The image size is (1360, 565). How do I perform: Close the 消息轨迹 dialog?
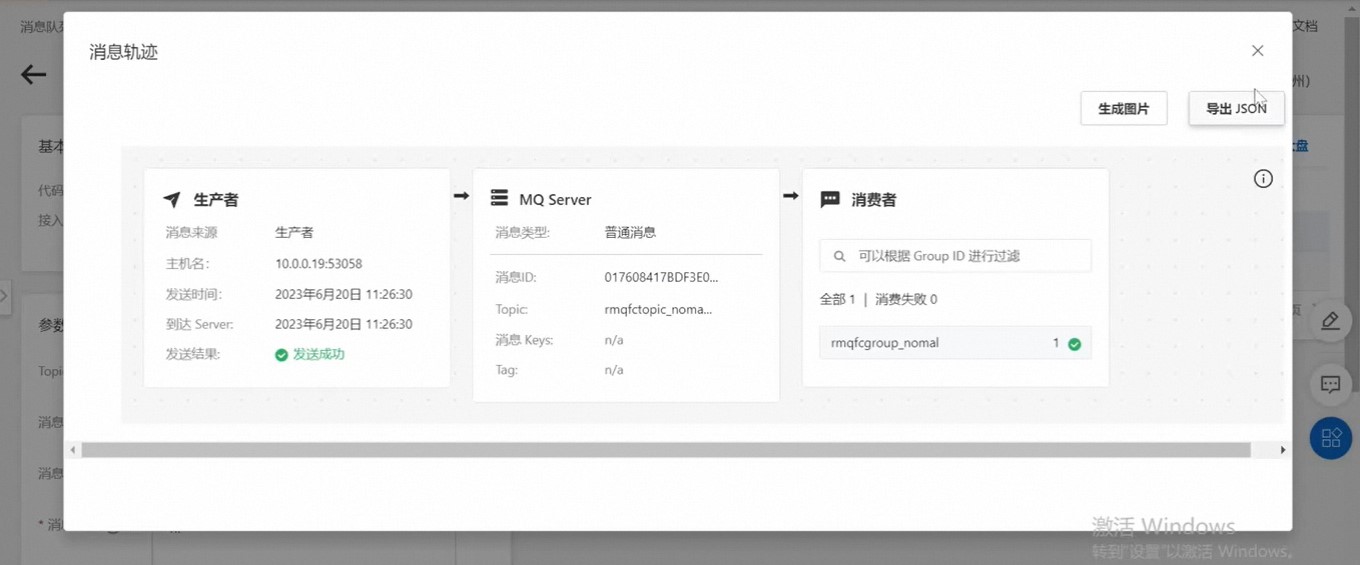click(1257, 51)
